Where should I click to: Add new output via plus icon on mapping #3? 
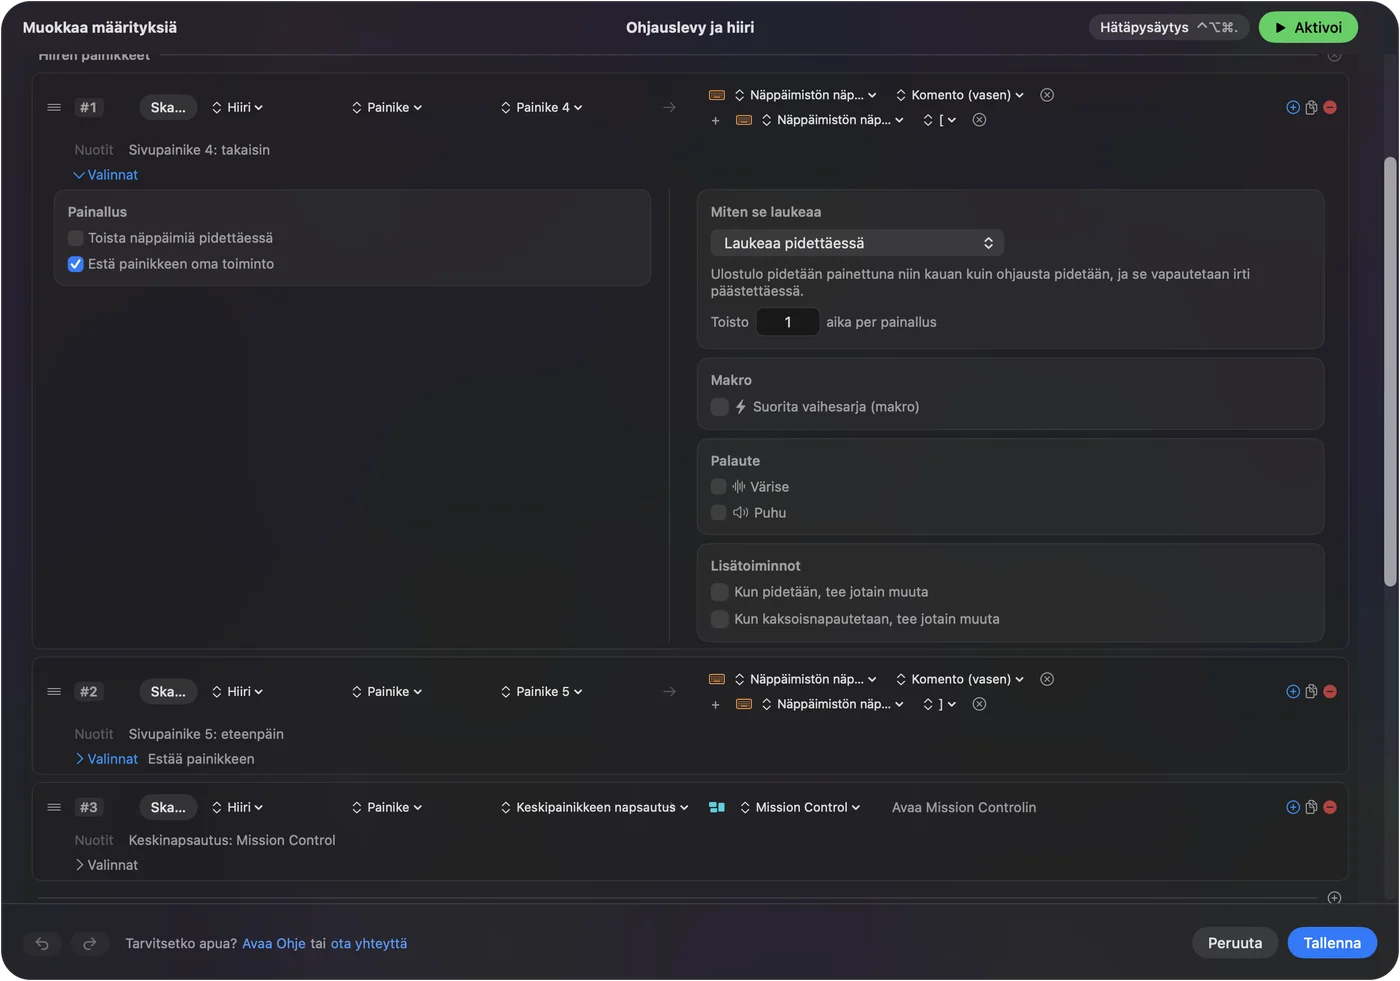point(1293,807)
